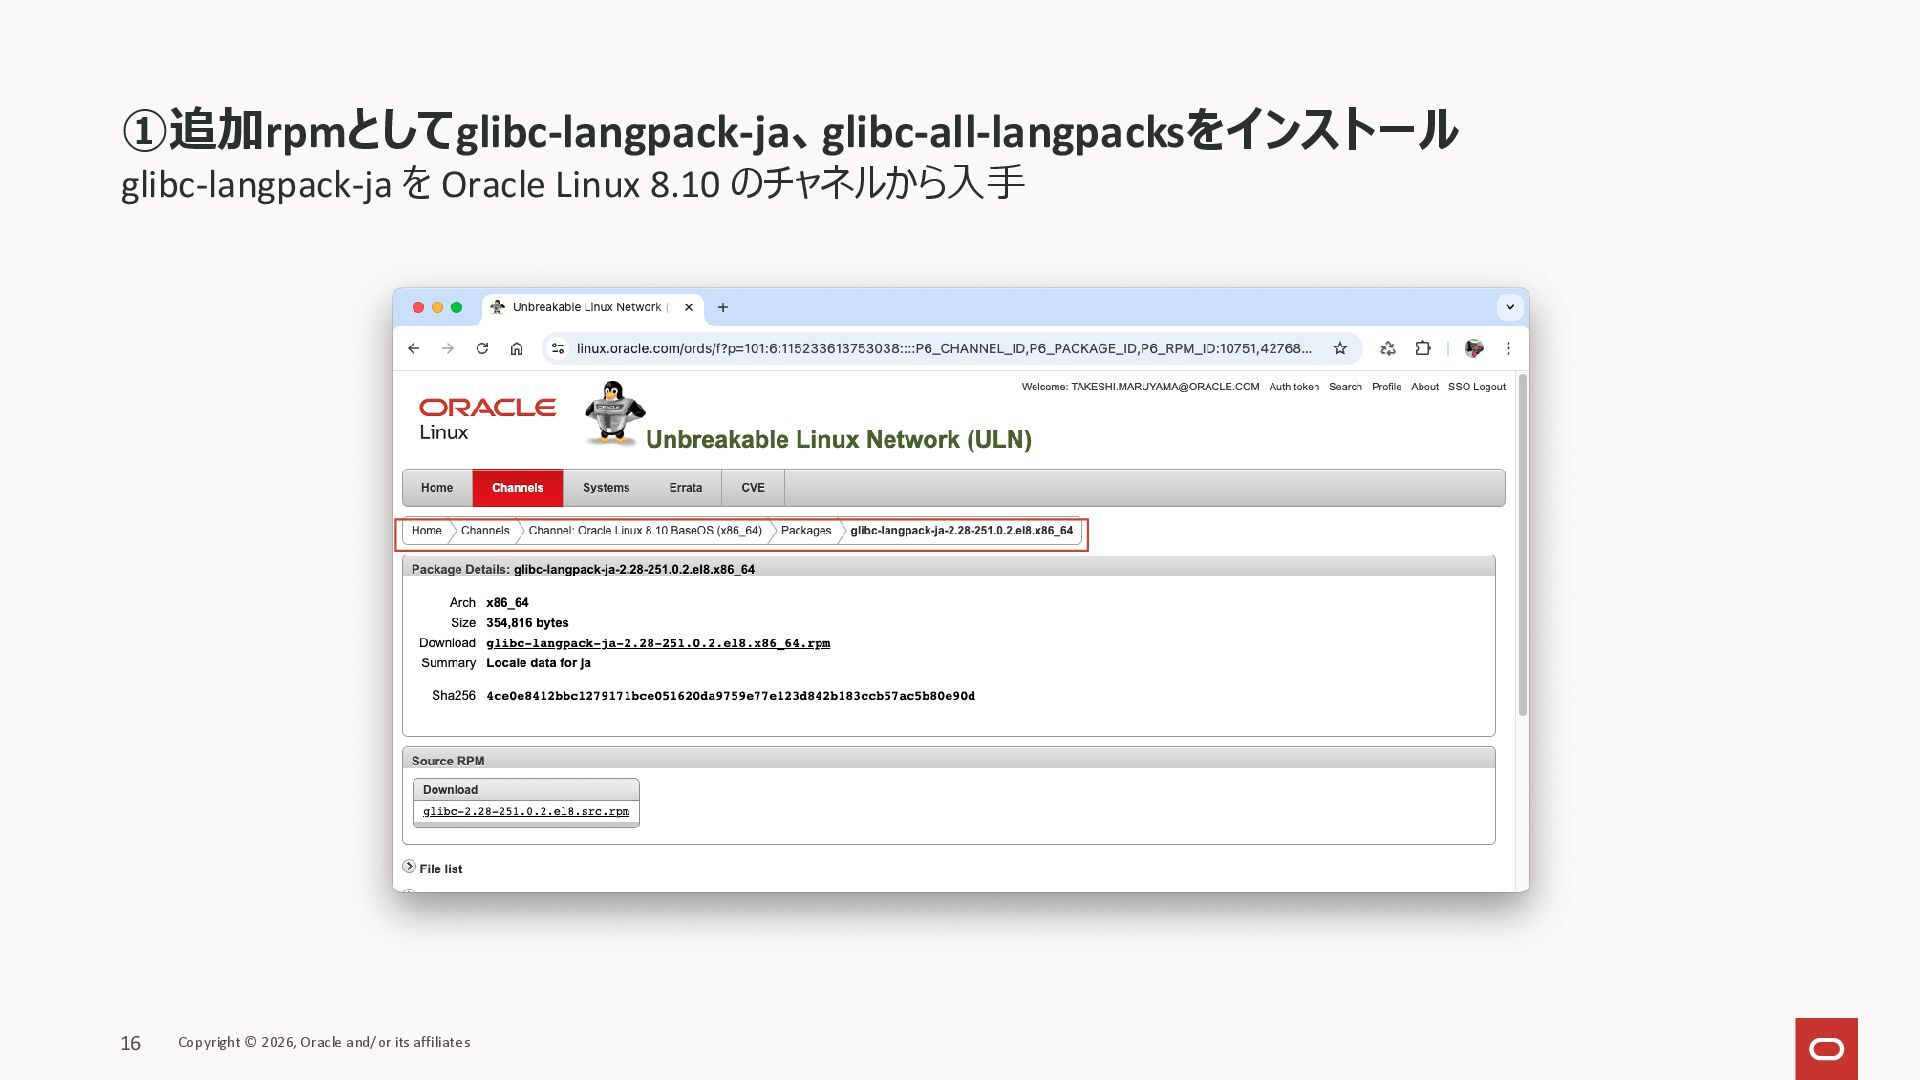This screenshot has height=1080, width=1920.
Task: Click the URL address field
Action: coord(942,348)
